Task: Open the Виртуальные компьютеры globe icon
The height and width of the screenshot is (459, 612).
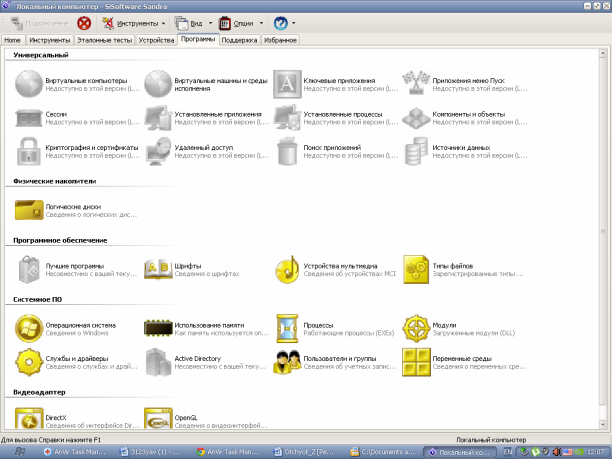Action: tap(29, 84)
